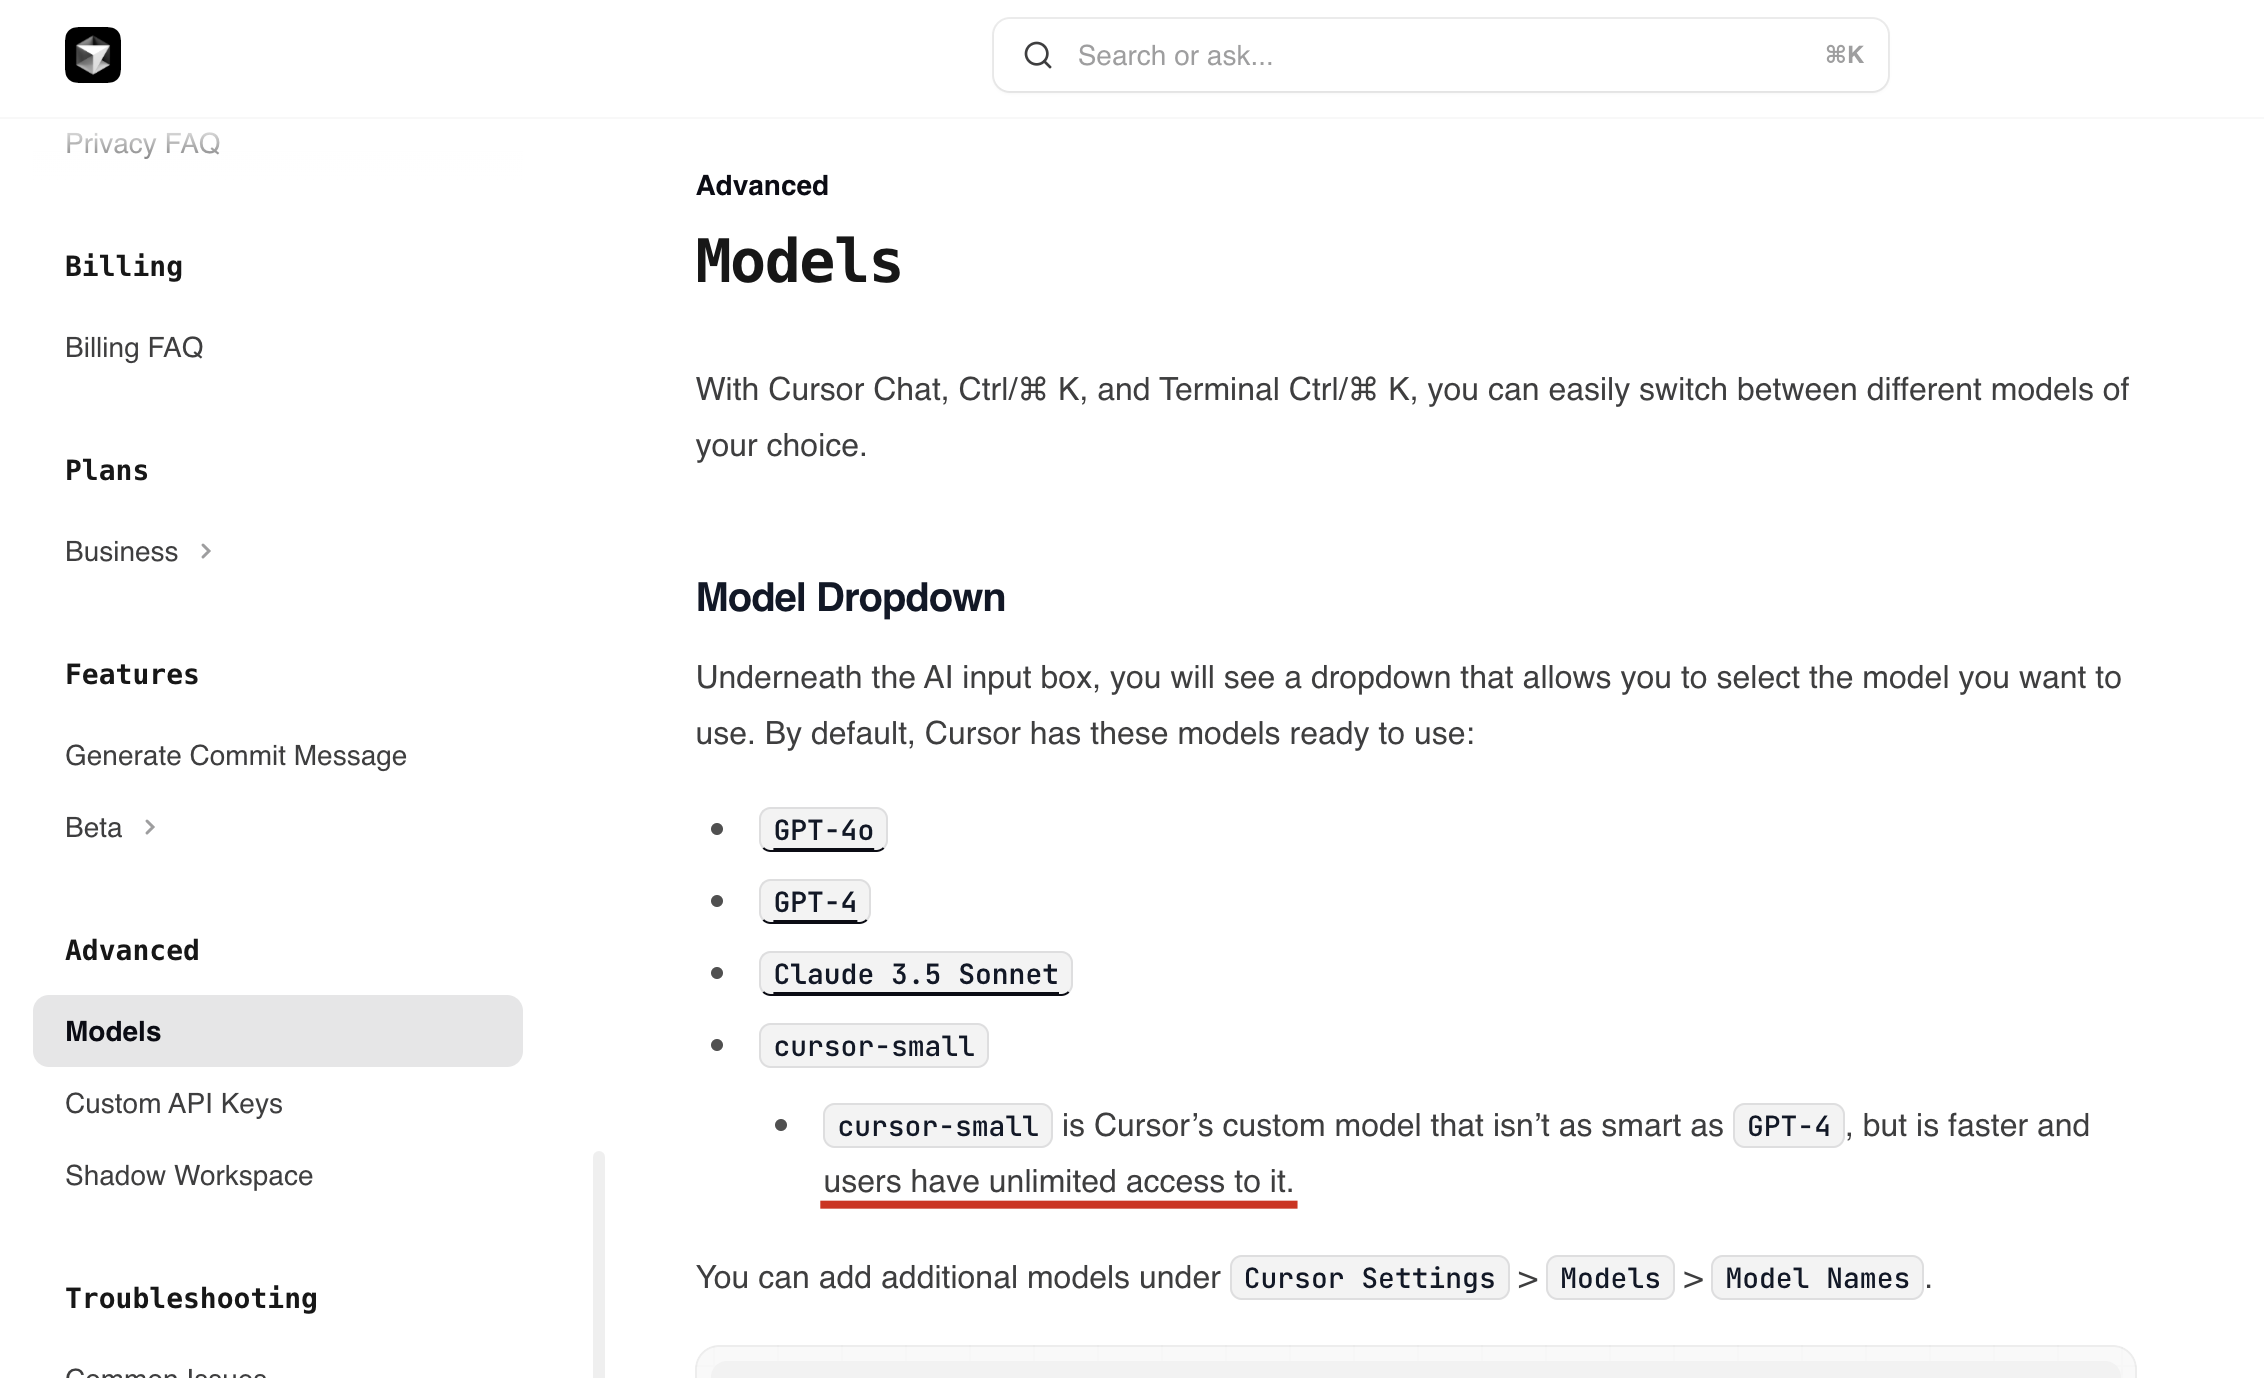2264x1378 pixels.
Task: Click the Plans section heading
Action: point(107,470)
